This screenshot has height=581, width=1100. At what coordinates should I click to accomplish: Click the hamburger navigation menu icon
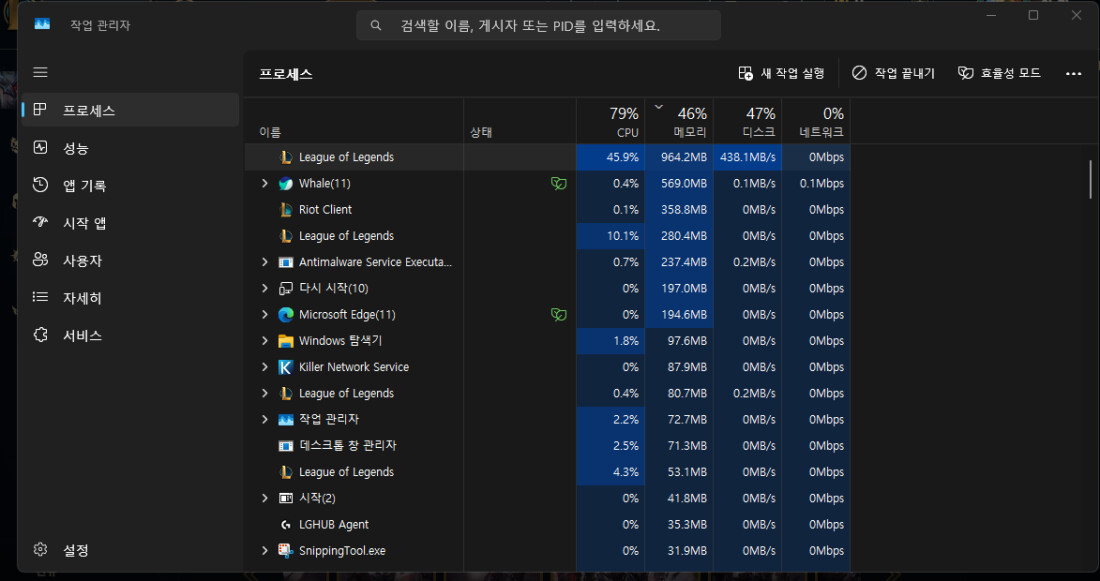[x=40, y=72]
